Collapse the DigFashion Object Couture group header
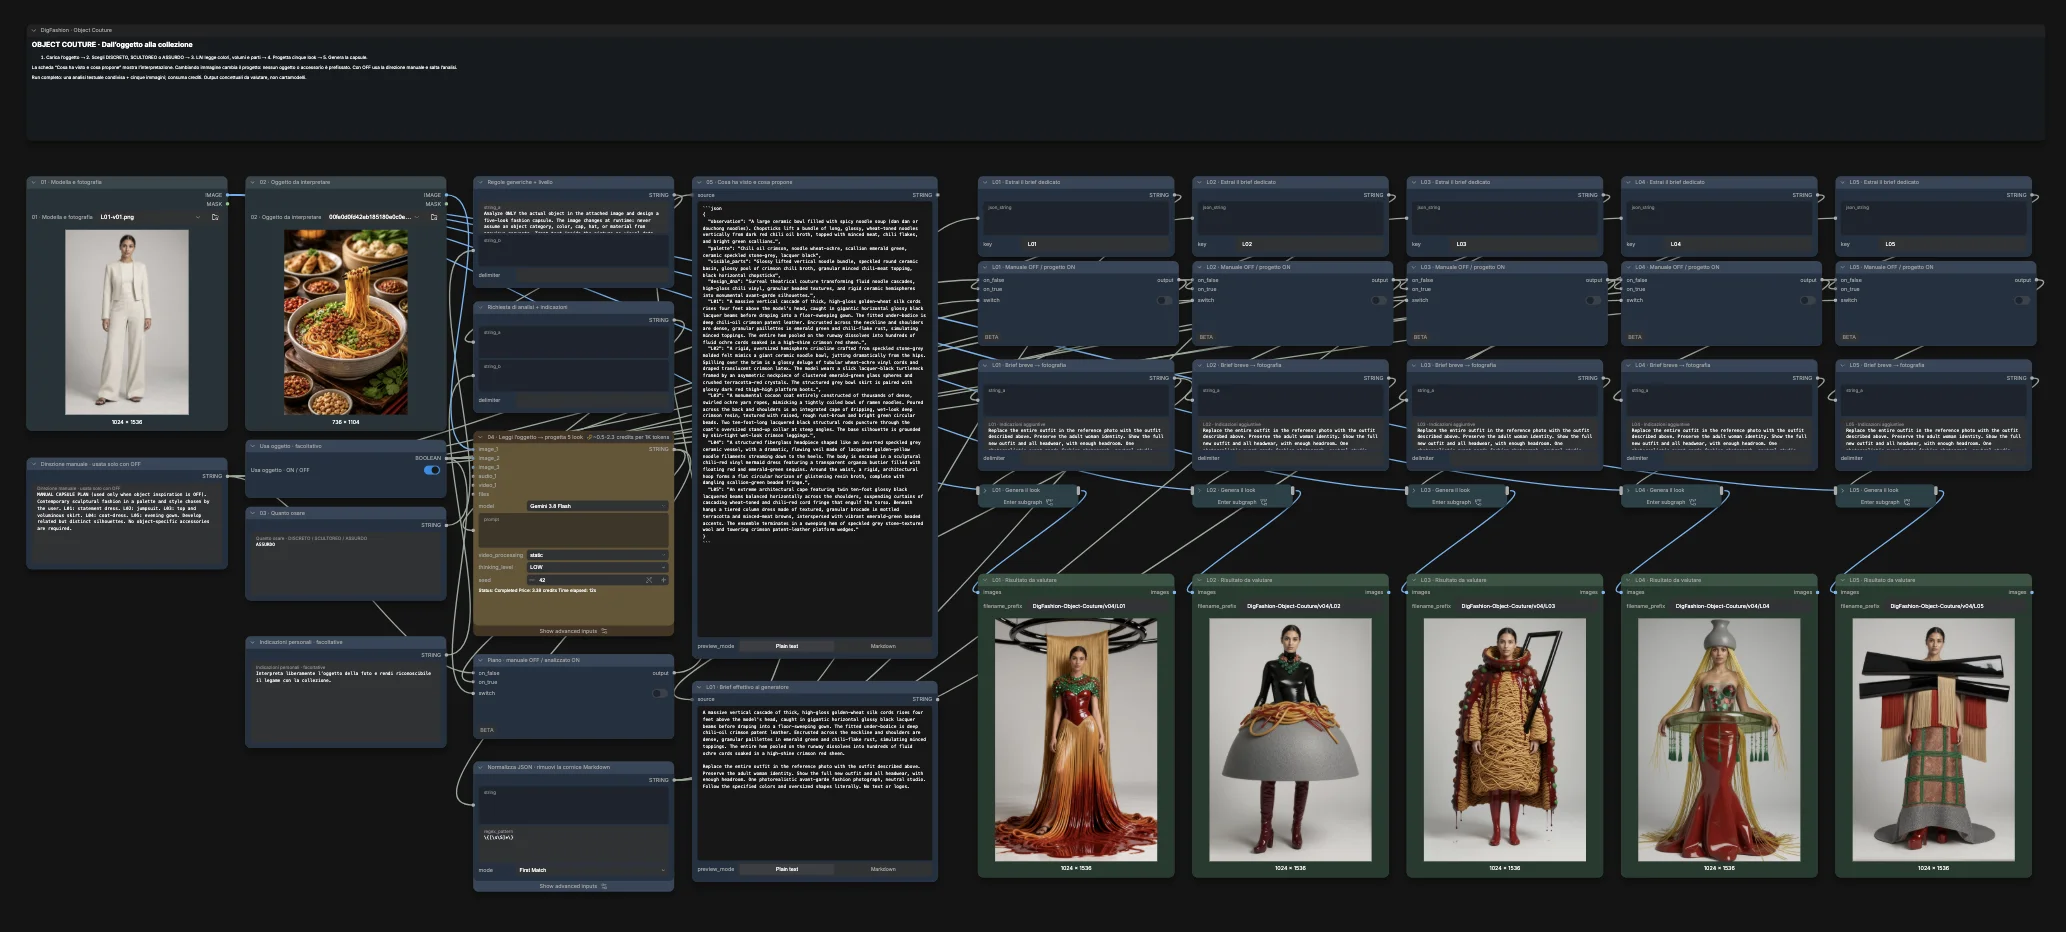This screenshot has height=932, width=2066. click(34, 30)
